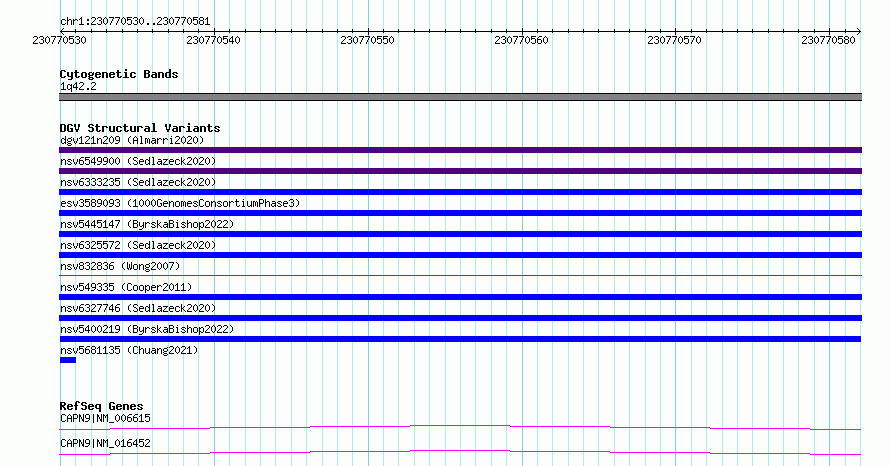Viewport: 890px width, 466px height.
Task: Click the magenta line for CAPN9|NM_016452
Action: point(460,452)
